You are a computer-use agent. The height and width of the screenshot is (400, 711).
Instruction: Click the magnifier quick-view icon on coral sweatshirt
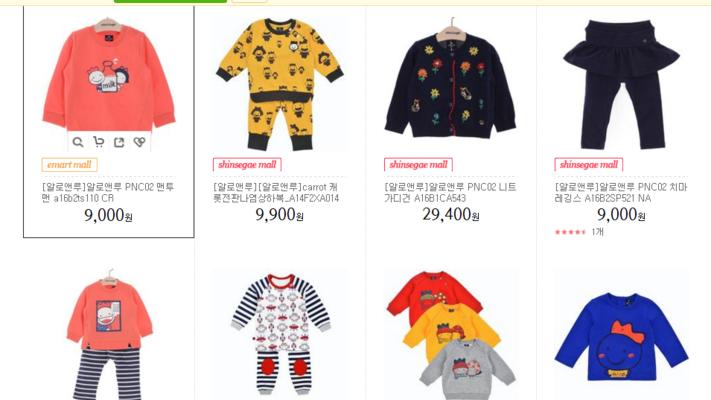tap(78, 142)
